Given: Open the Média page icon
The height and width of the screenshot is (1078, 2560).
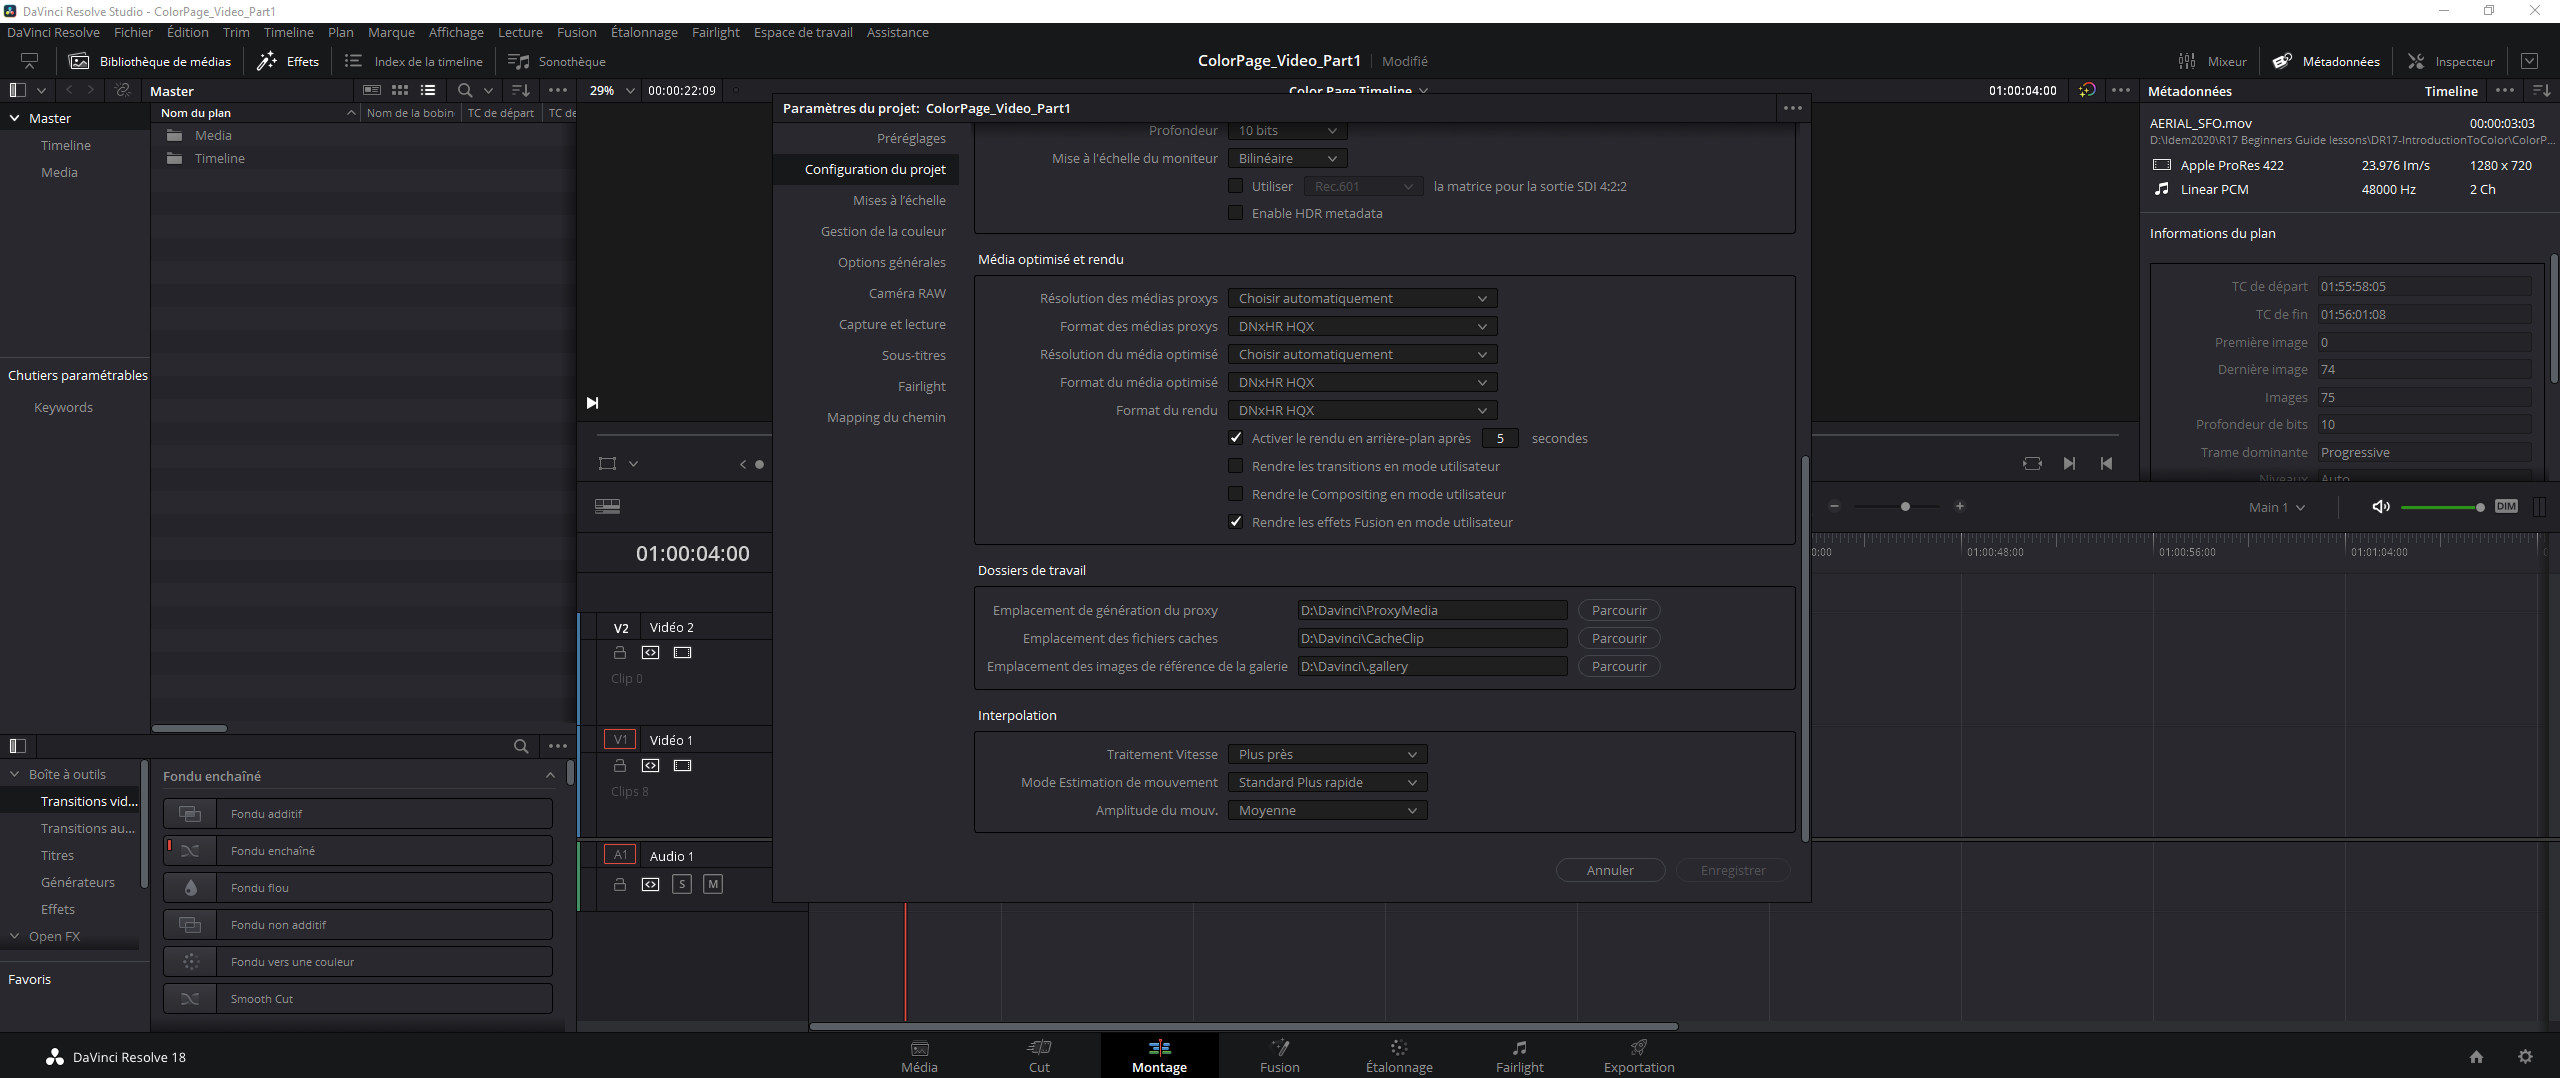Looking at the screenshot, I should pyautogui.click(x=919, y=1055).
